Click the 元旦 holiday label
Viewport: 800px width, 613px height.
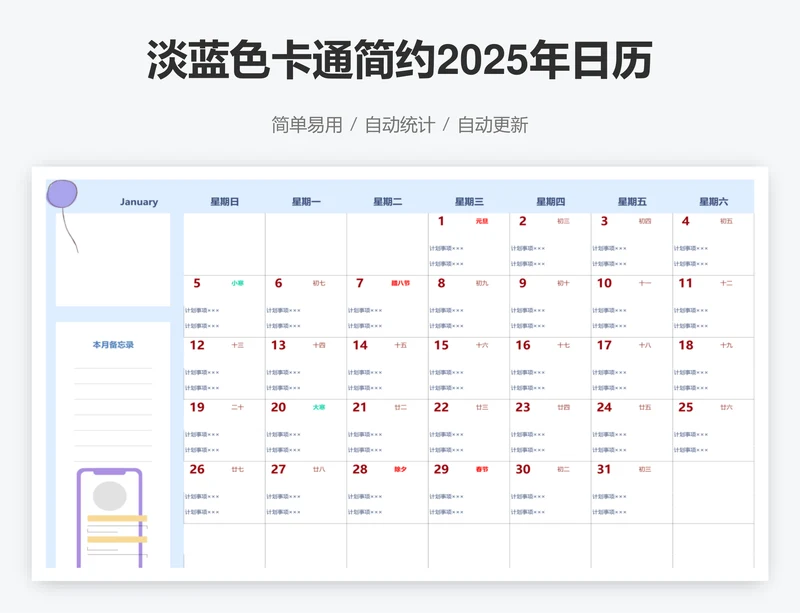(482, 222)
